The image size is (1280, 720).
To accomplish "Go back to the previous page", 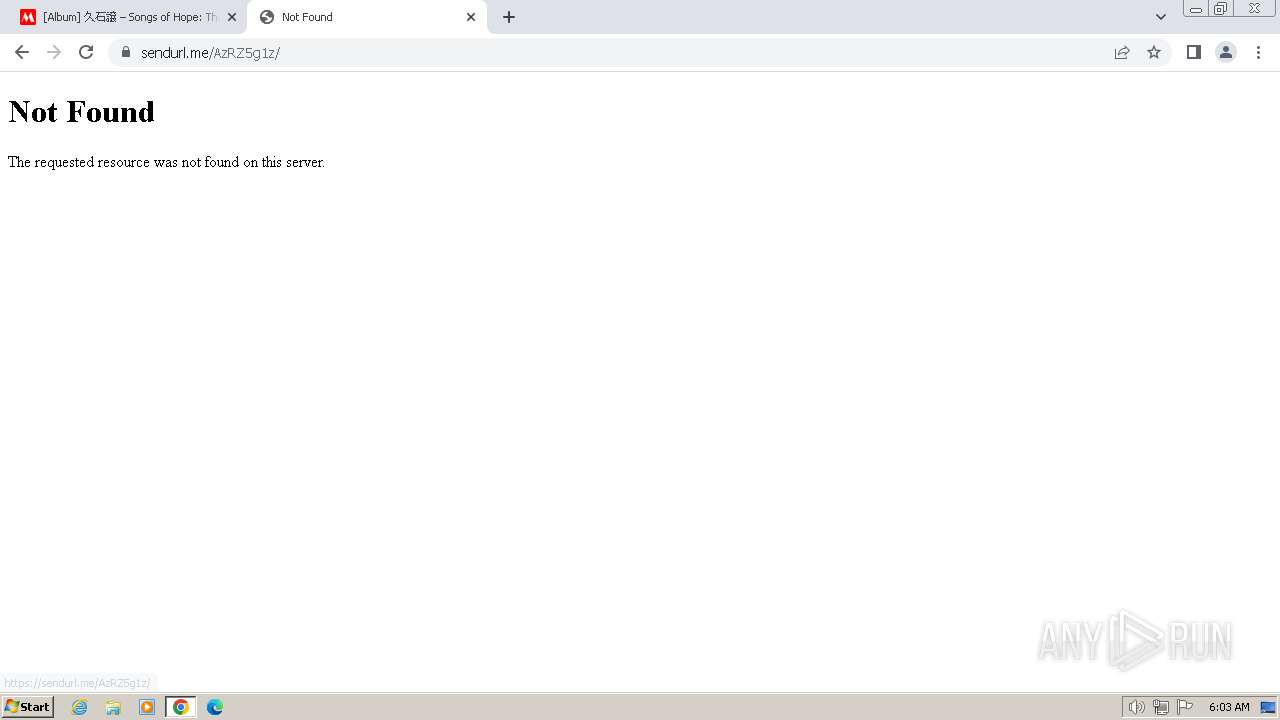I will click(x=22, y=52).
